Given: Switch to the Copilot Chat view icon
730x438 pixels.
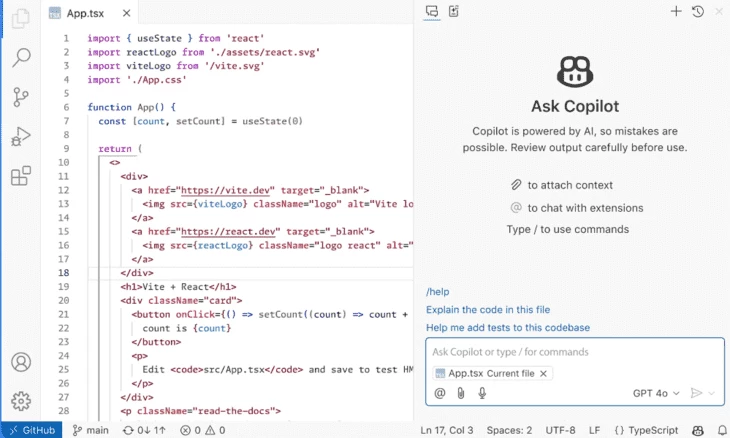Looking at the screenshot, I should 432,12.
